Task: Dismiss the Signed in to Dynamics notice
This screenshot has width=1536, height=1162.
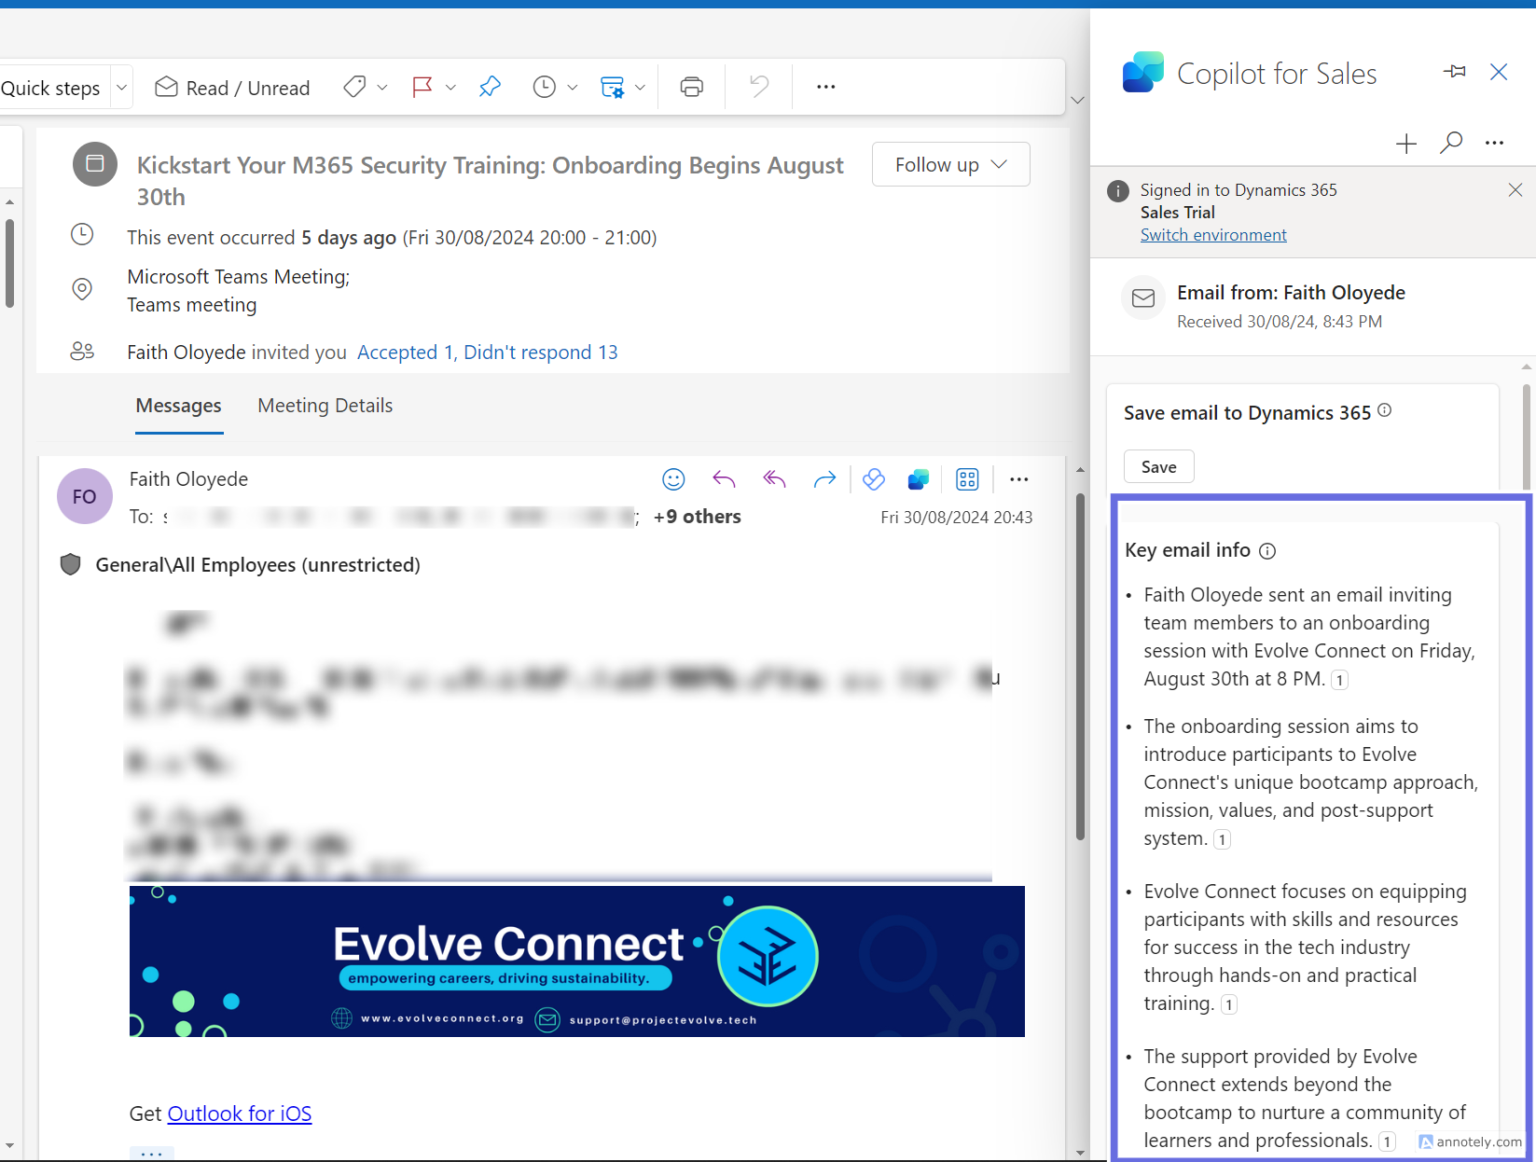Action: pyautogui.click(x=1515, y=190)
